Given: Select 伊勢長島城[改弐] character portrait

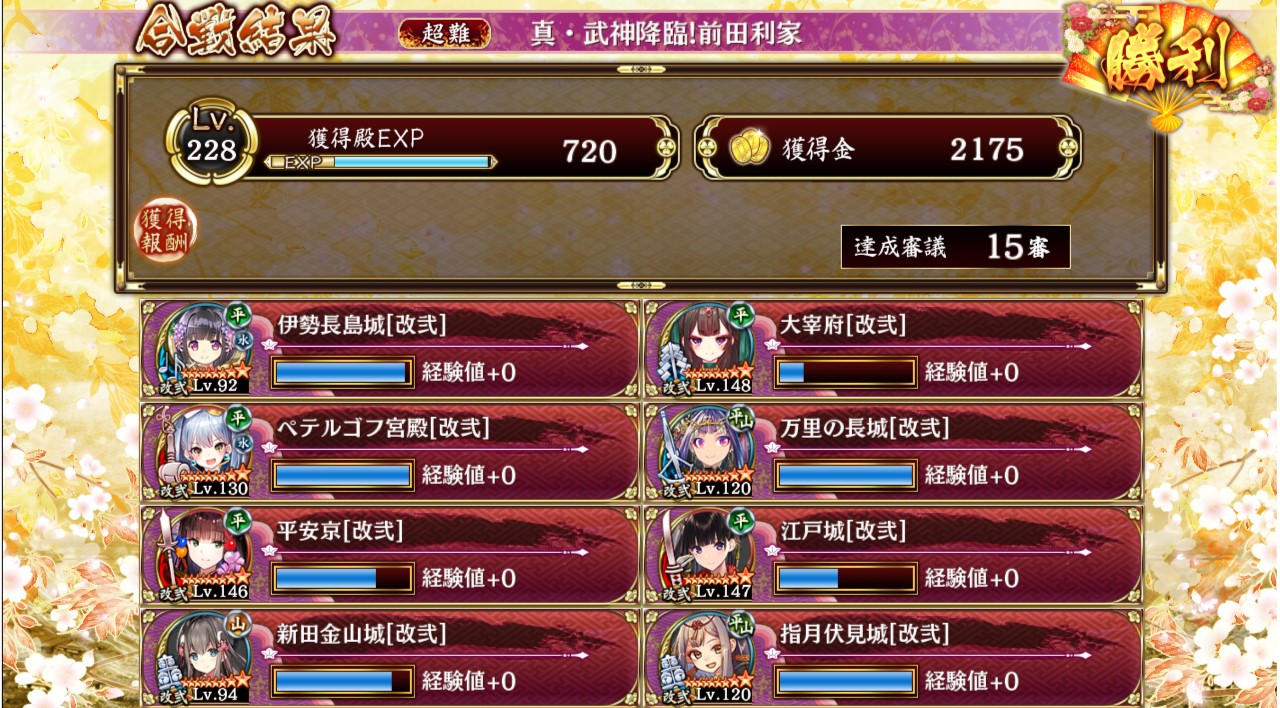Looking at the screenshot, I should (198, 348).
